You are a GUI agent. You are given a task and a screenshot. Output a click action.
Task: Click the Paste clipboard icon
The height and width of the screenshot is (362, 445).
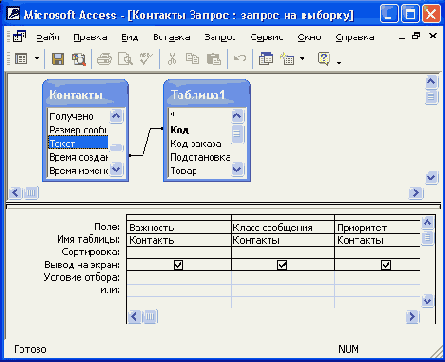pos(214,59)
